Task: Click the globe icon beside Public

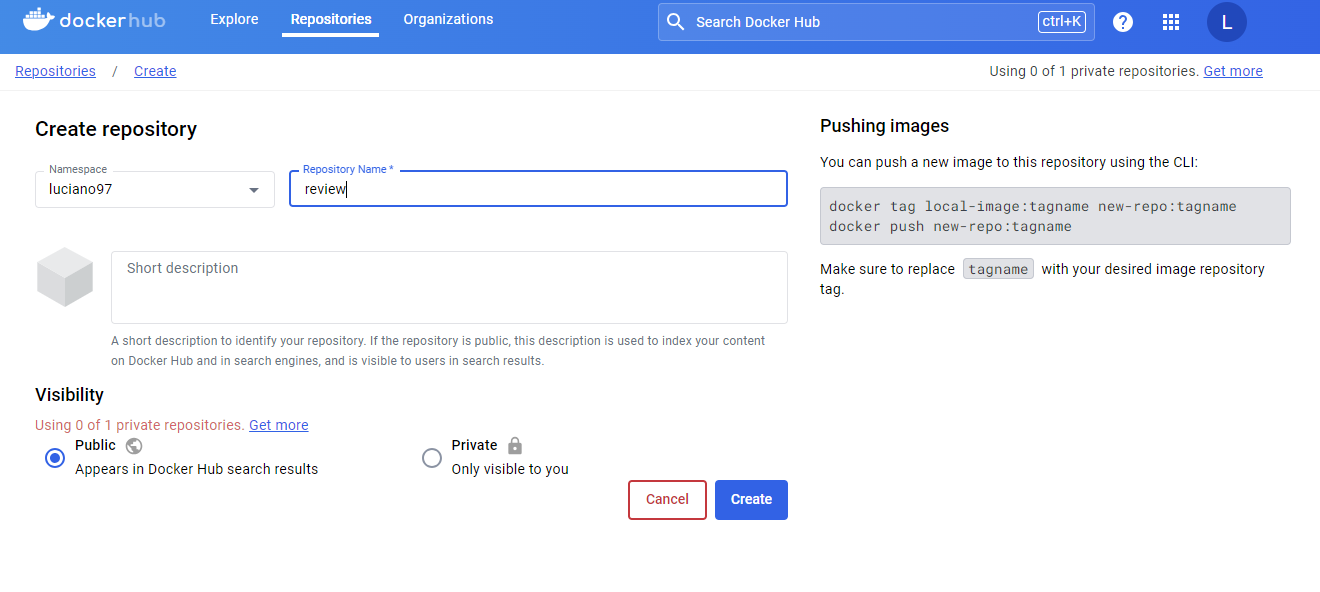Action: click(134, 446)
